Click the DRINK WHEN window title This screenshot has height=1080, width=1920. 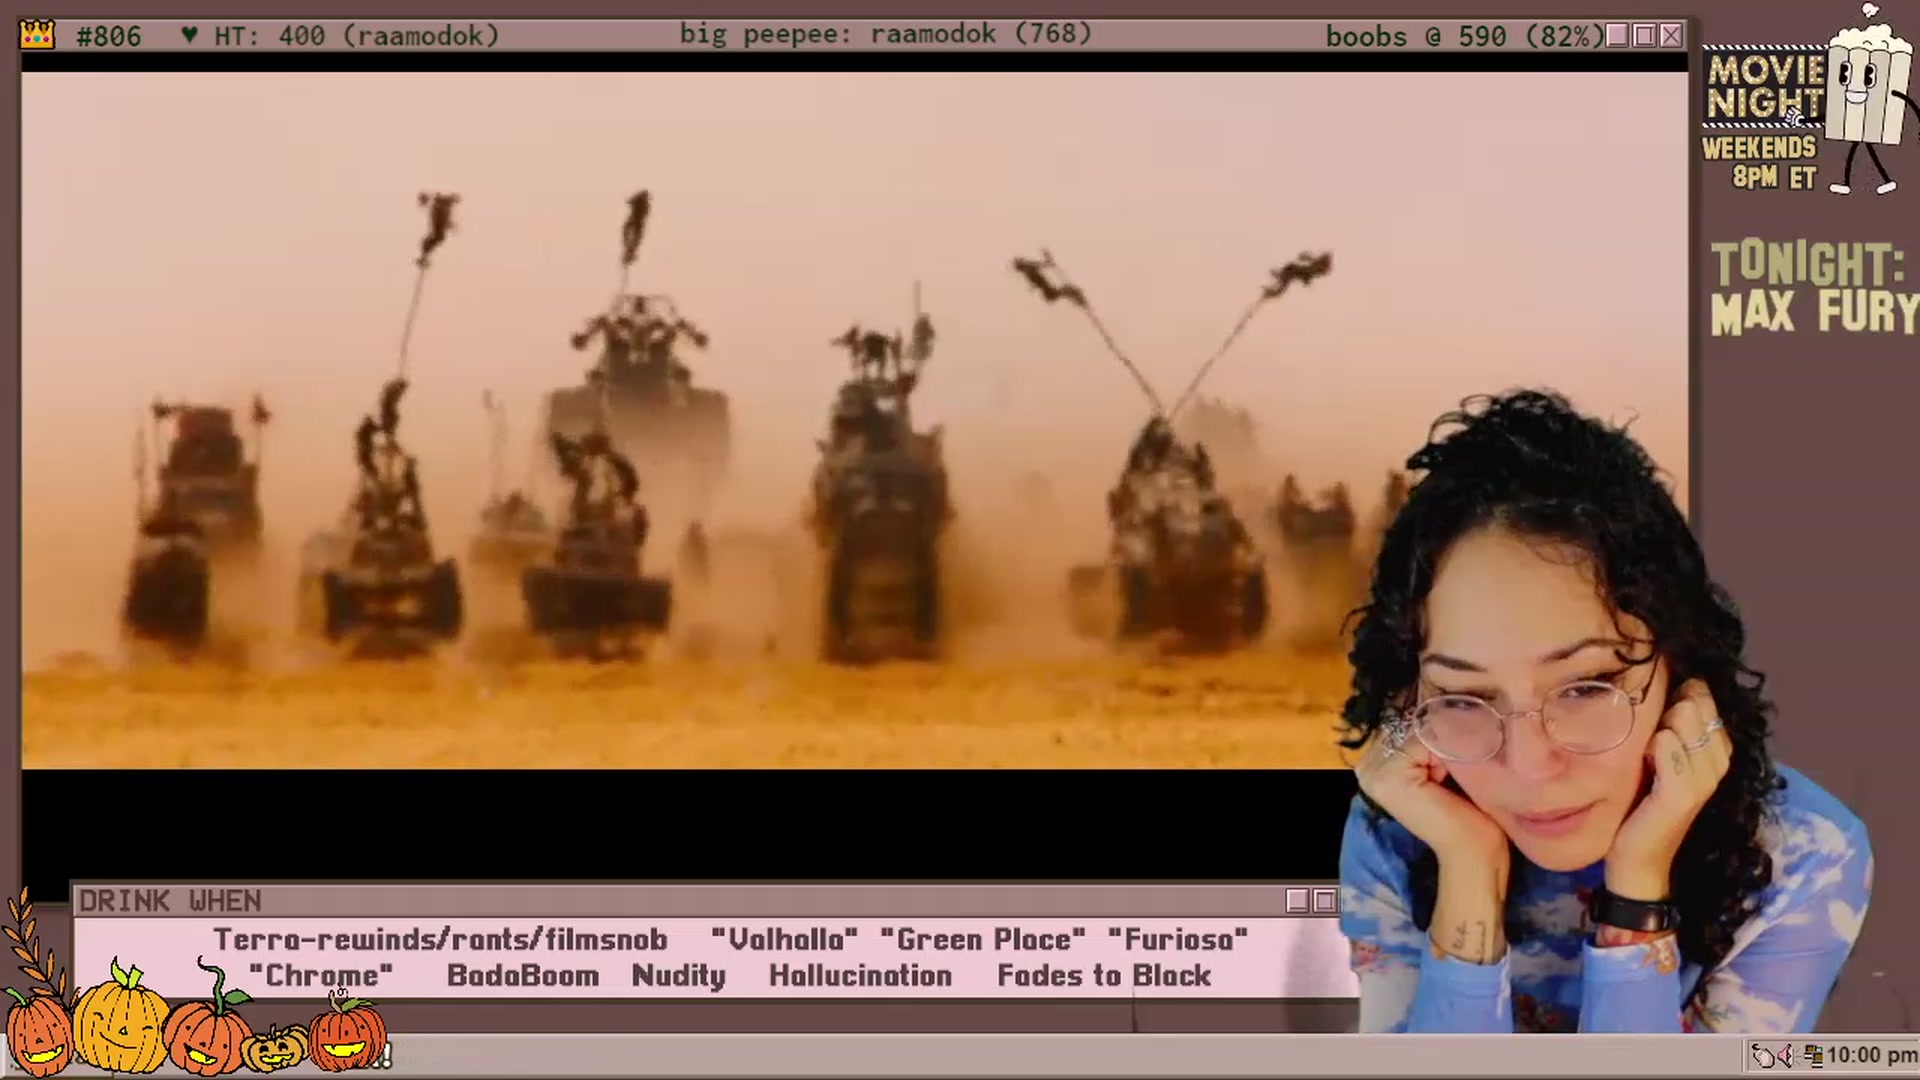(170, 901)
